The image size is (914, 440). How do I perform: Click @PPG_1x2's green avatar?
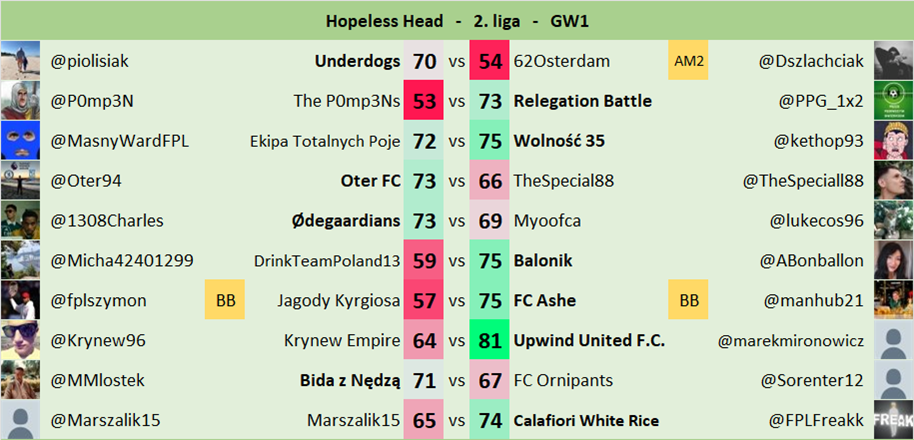click(x=893, y=101)
